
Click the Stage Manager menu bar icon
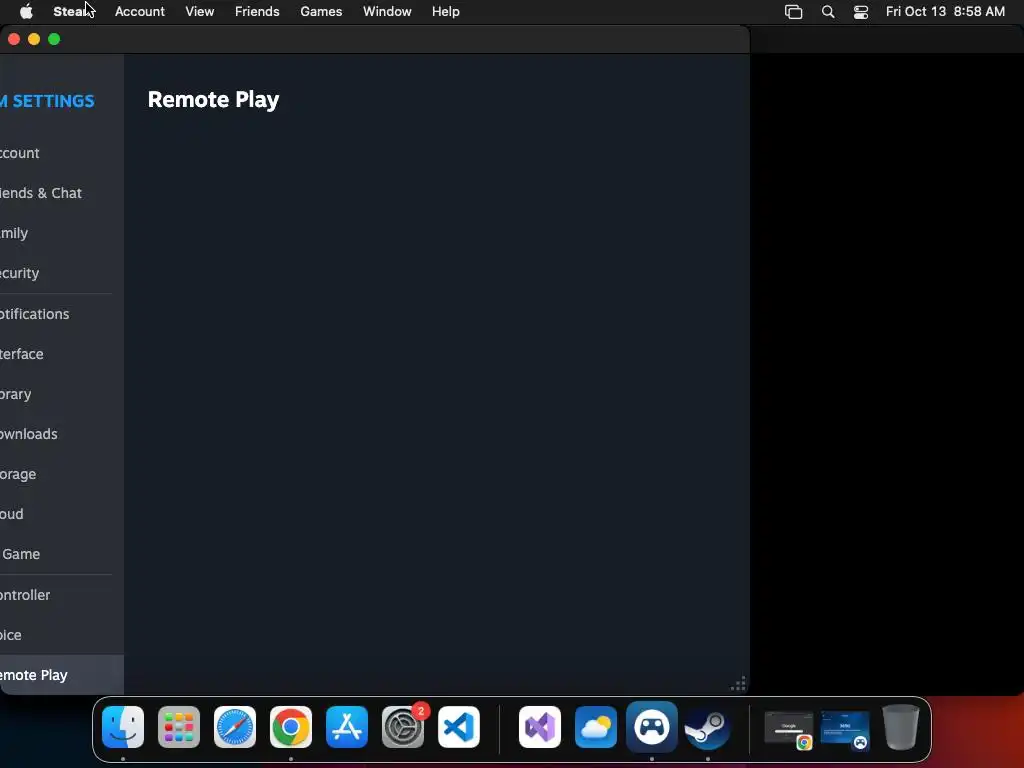[x=793, y=11]
